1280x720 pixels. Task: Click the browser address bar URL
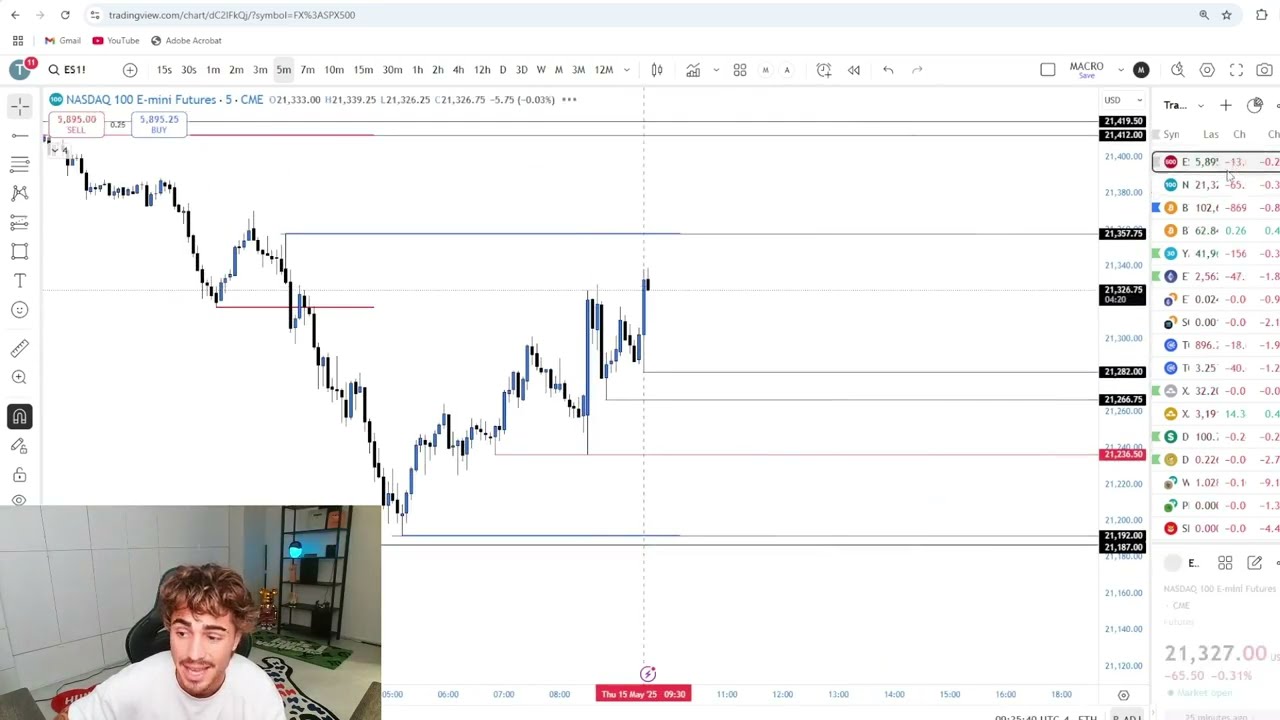pos(231,15)
